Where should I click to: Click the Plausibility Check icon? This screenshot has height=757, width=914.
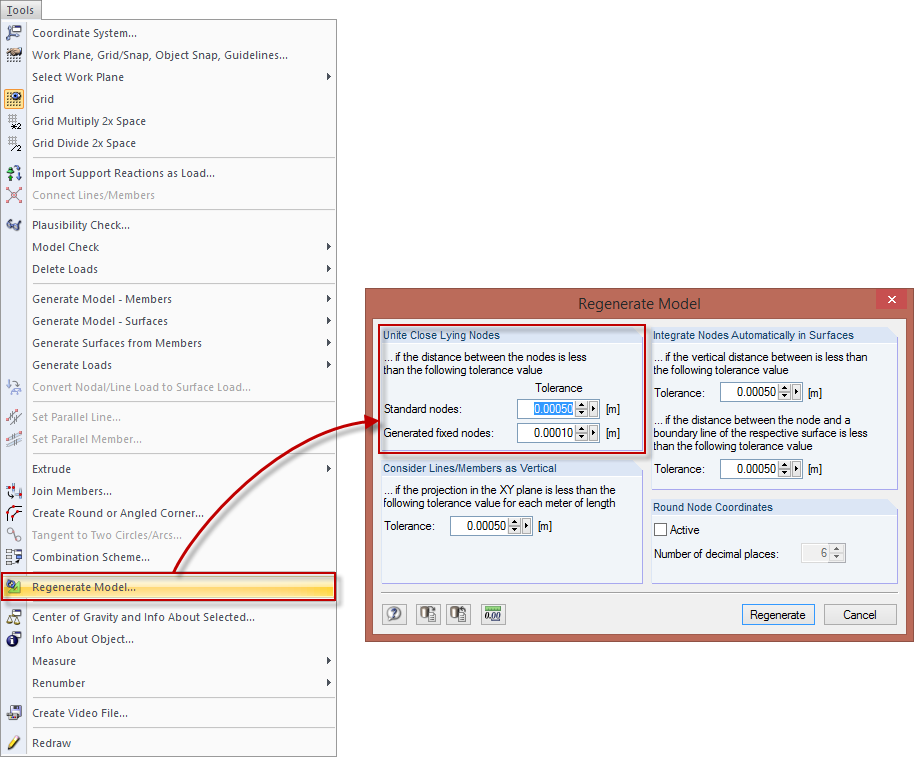click(x=14, y=225)
